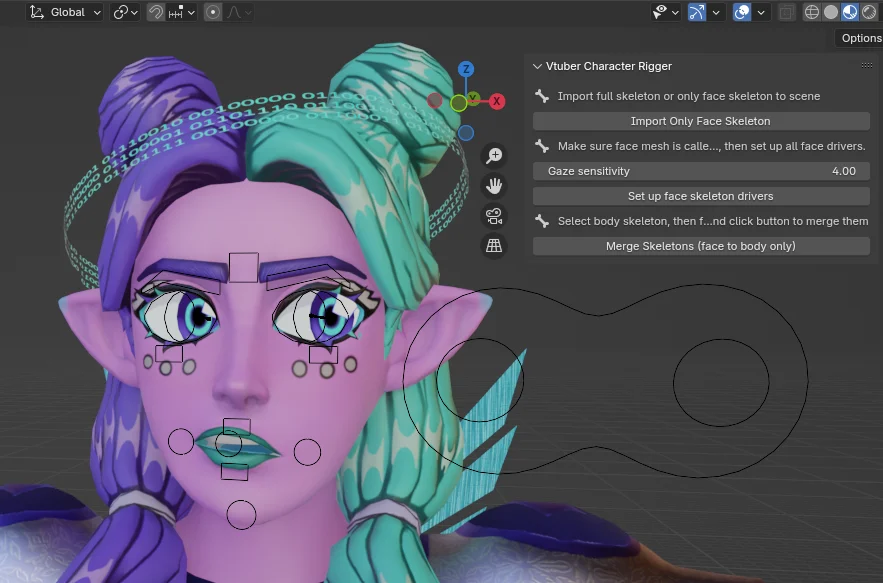Collapse the Vtuber Character Rigger panel
The width and height of the screenshot is (883, 583).
pos(538,66)
